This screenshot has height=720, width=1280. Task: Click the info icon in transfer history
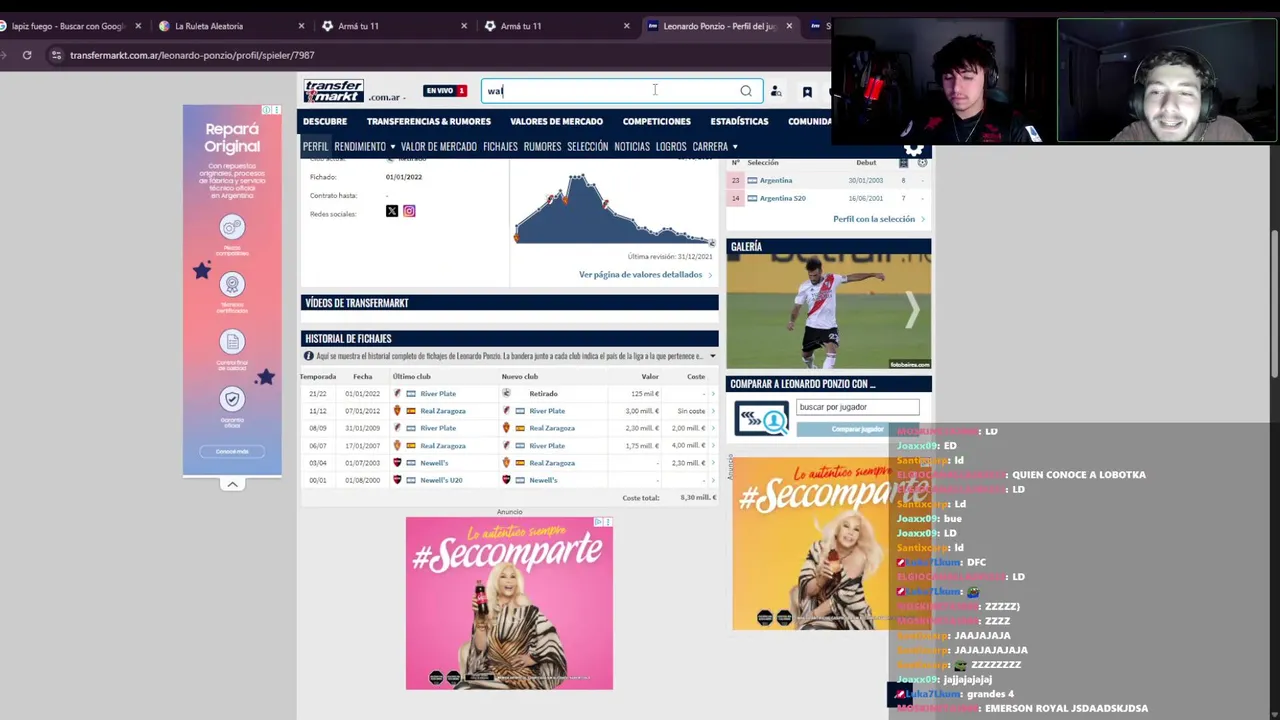pyautogui.click(x=308, y=356)
